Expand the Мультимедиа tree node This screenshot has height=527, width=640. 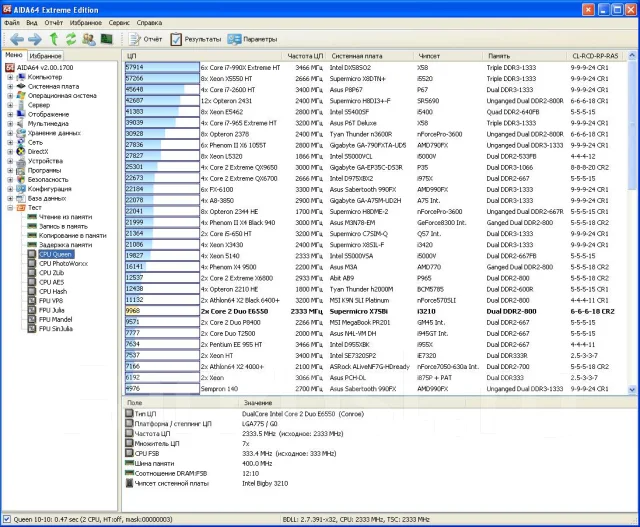tap(10, 123)
